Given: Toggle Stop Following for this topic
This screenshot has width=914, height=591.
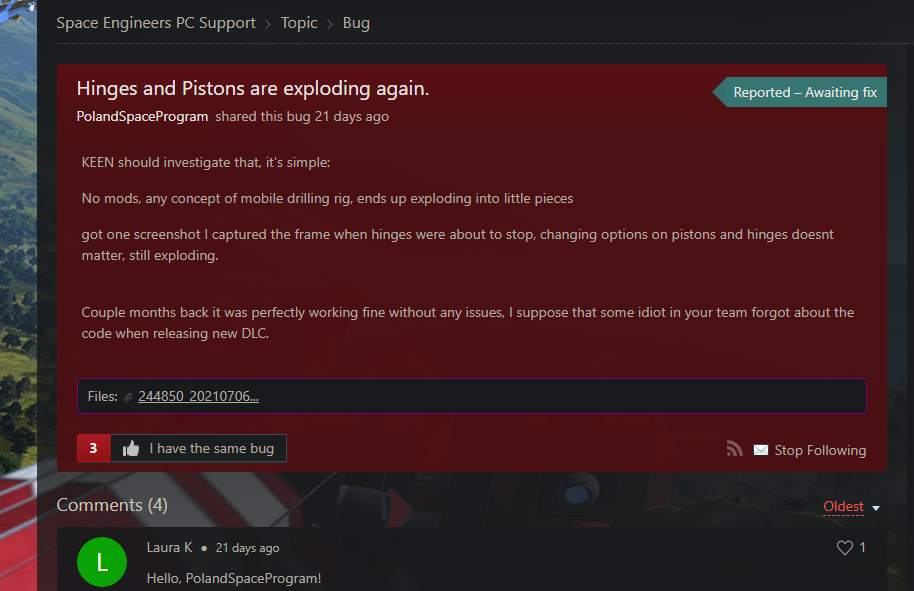Looking at the screenshot, I should pyautogui.click(x=820, y=450).
